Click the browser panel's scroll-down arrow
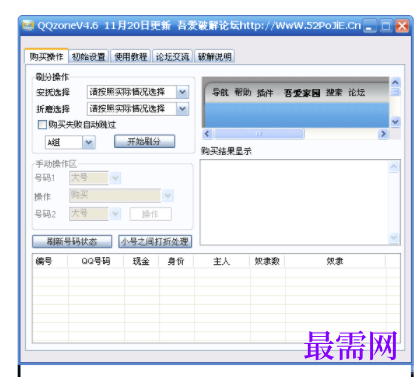This screenshot has width=416, height=377. pyautogui.click(x=395, y=122)
